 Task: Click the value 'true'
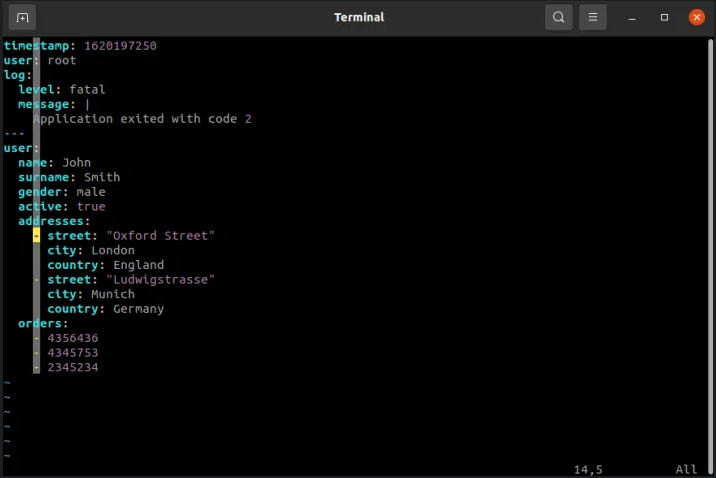[x=91, y=206]
